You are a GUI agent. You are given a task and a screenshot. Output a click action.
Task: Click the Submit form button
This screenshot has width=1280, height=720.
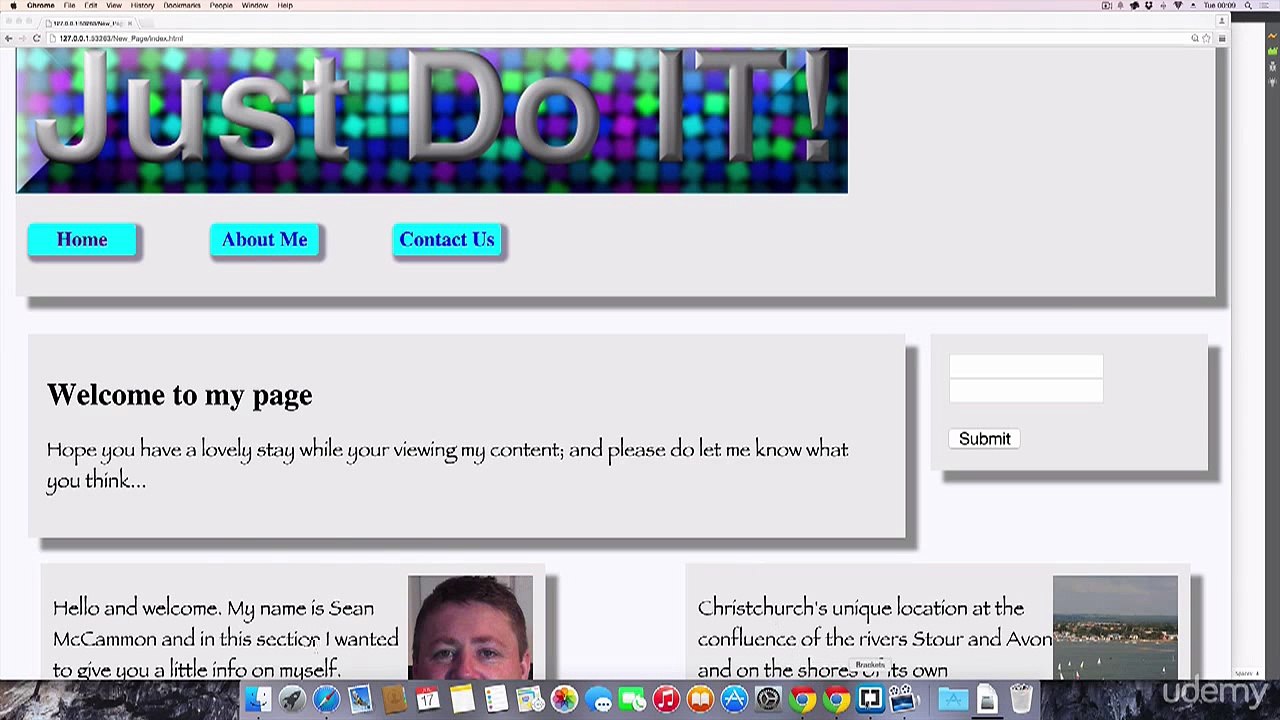click(985, 439)
